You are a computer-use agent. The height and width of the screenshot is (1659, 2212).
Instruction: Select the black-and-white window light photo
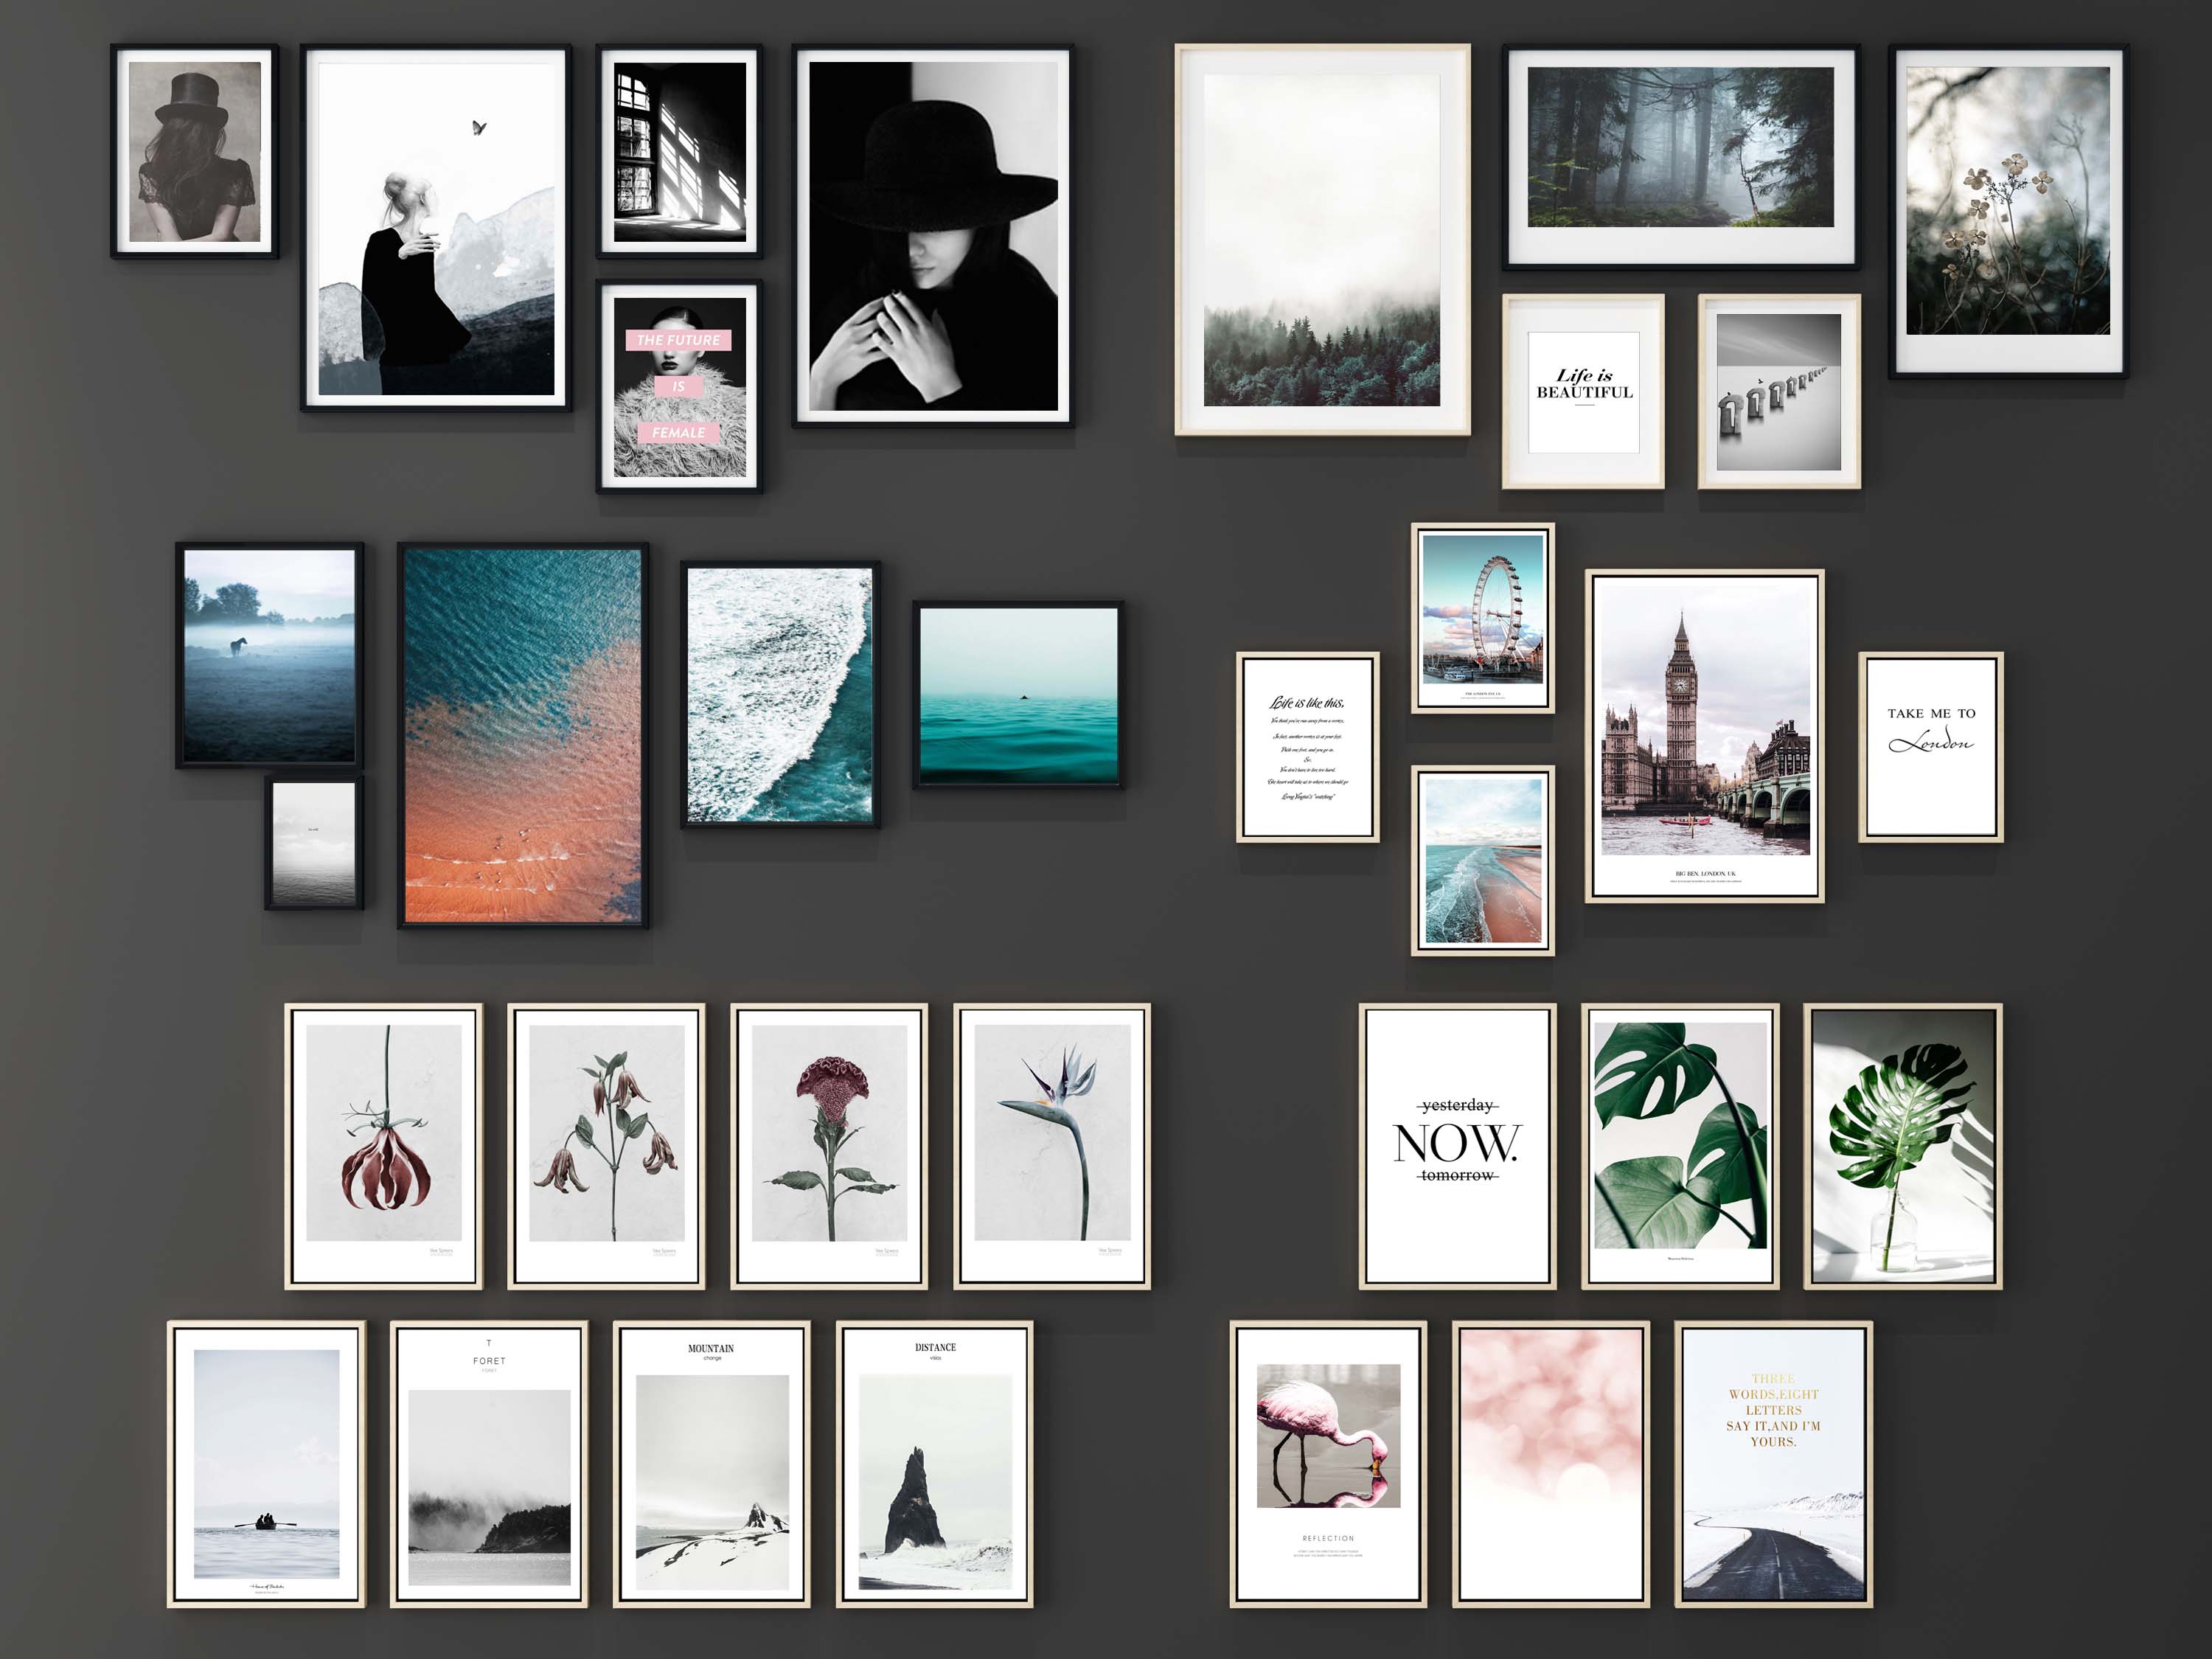680,151
